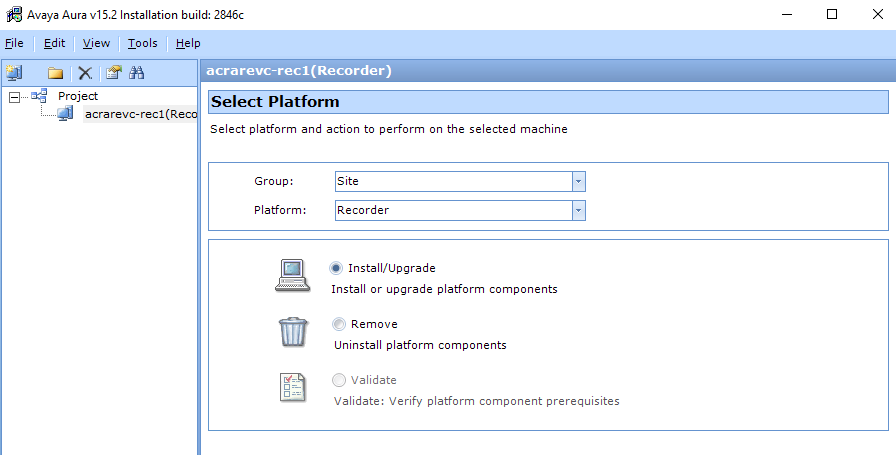Select the Install/Upgrade radio button
This screenshot has width=896, height=455.
coord(337,268)
